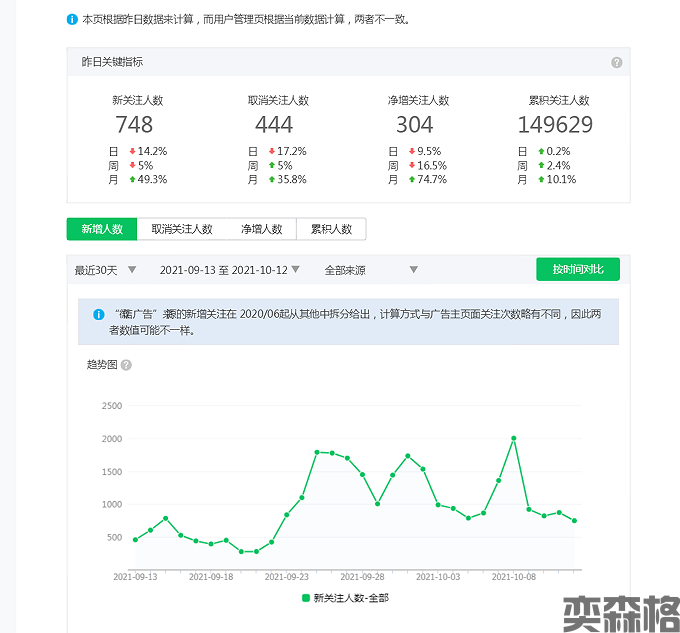The height and width of the screenshot is (633, 680).
Task: Click the green up arrow beside 74.7%
Action: (x=412, y=180)
